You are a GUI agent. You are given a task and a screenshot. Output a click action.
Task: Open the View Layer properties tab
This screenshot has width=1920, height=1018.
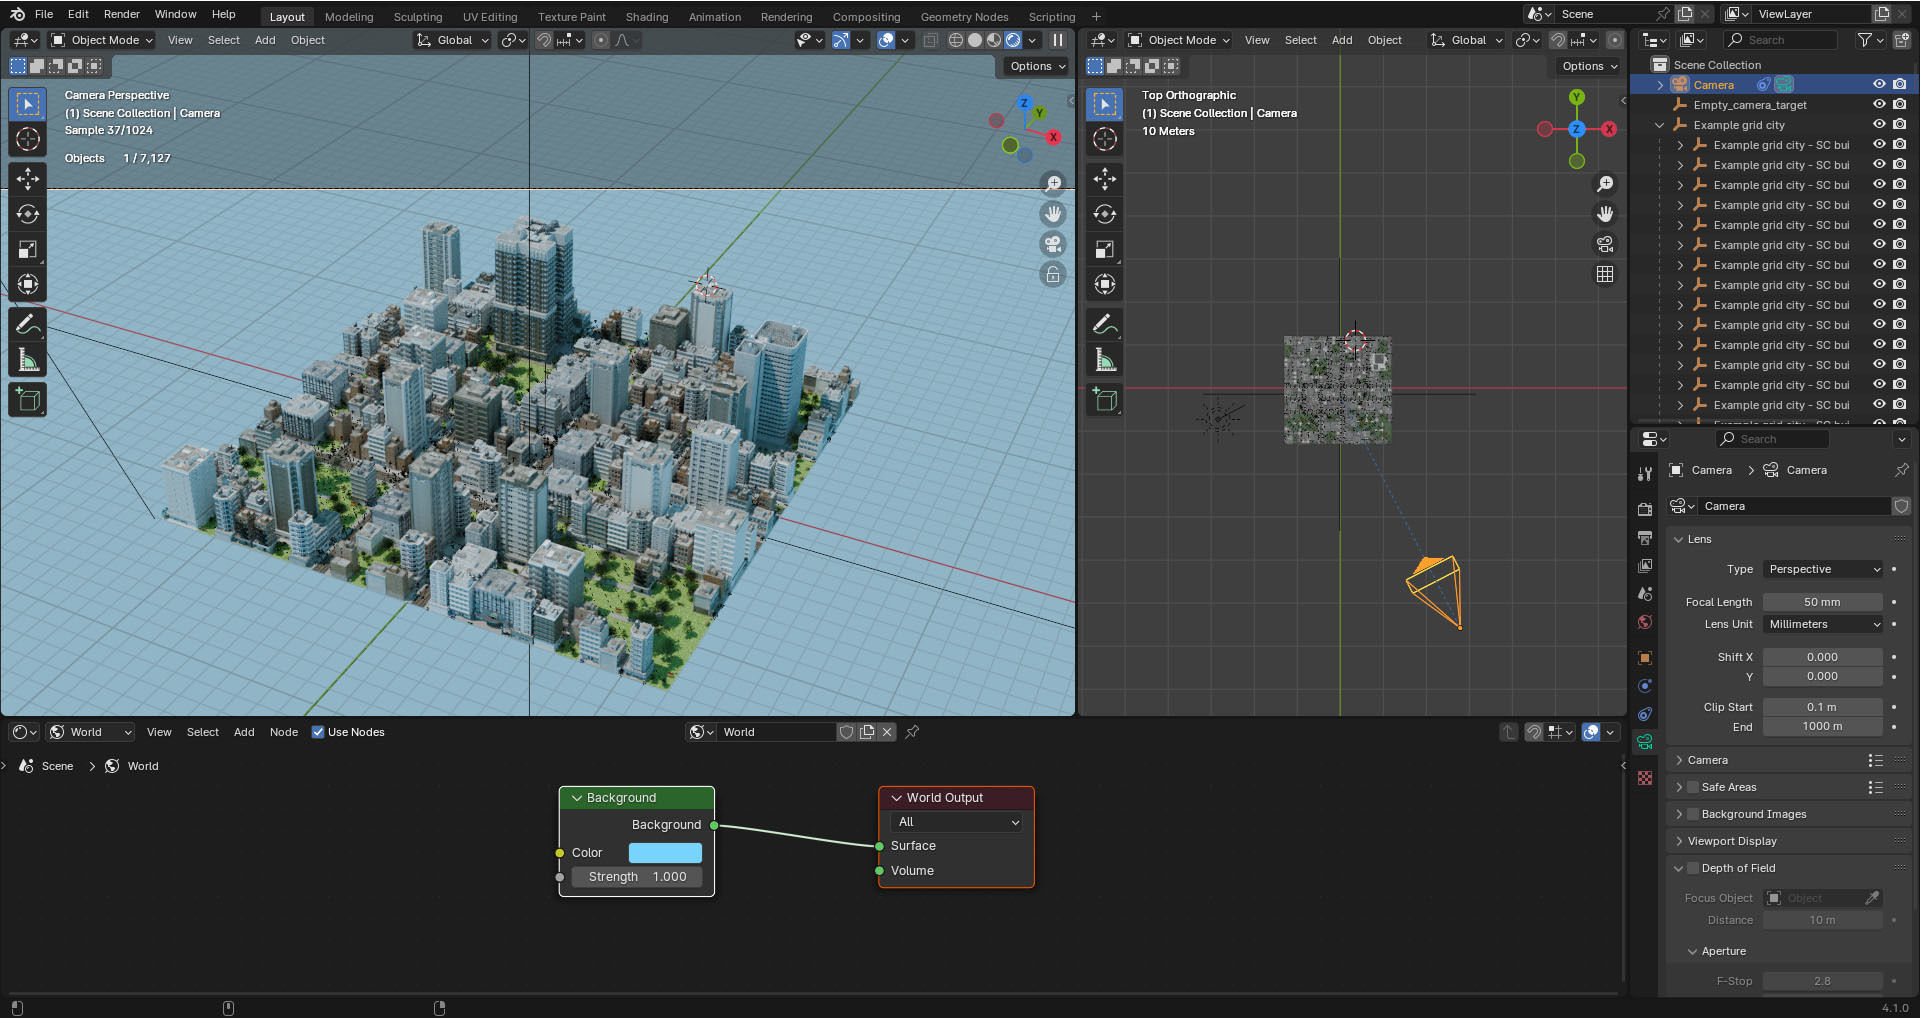(x=1645, y=566)
